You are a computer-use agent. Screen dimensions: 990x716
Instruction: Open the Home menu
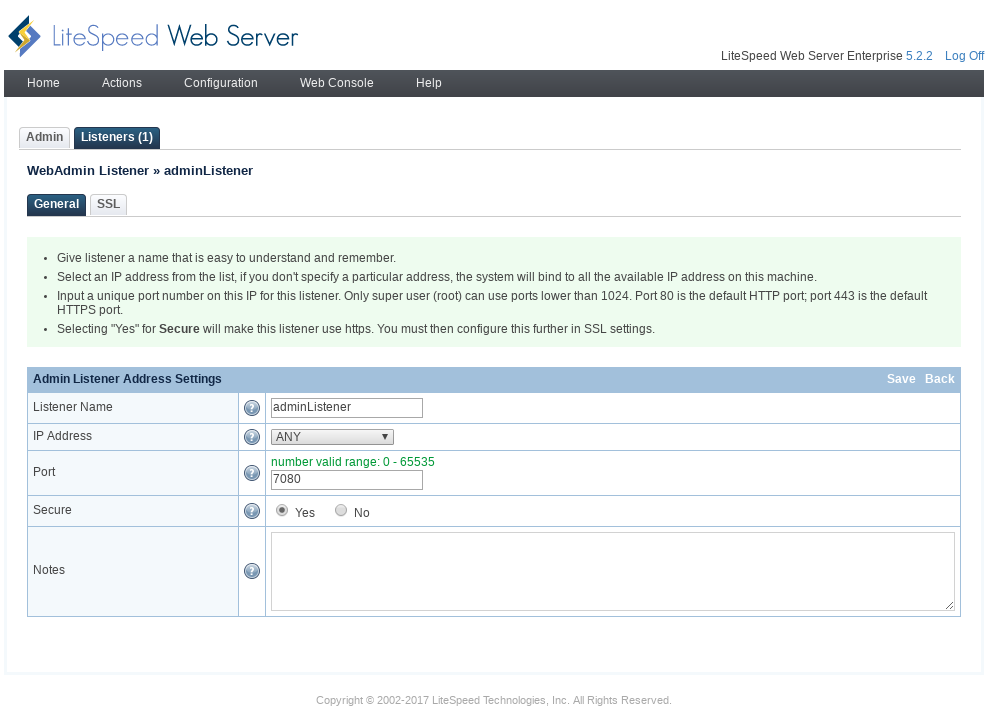[43, 83]
